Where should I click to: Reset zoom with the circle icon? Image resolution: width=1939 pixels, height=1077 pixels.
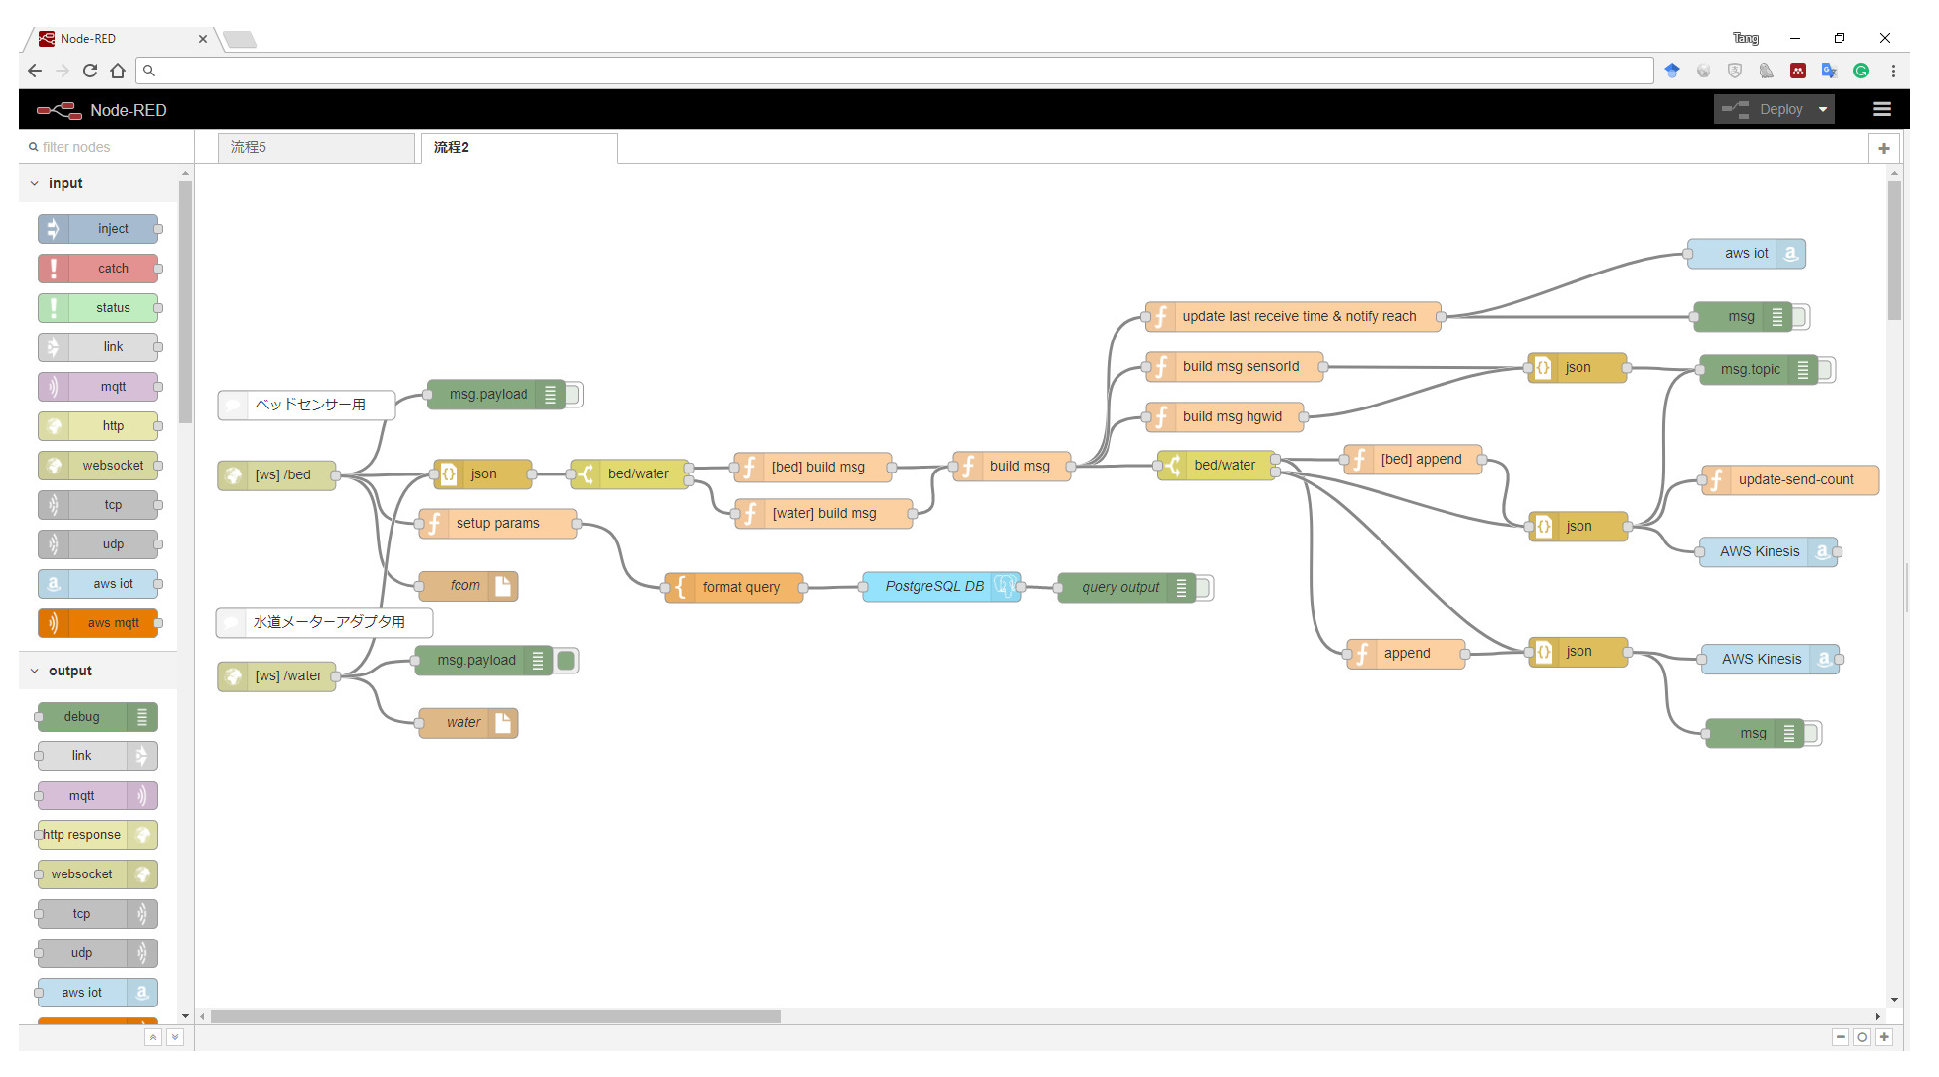pos(1862,1037)
